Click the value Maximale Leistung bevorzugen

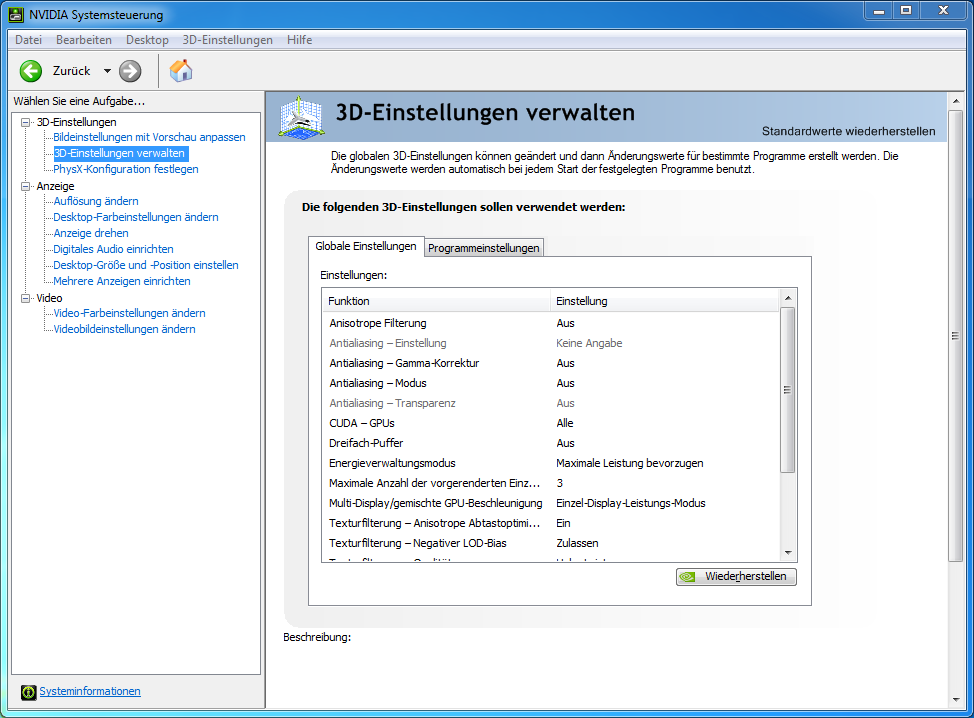point(630,463)
